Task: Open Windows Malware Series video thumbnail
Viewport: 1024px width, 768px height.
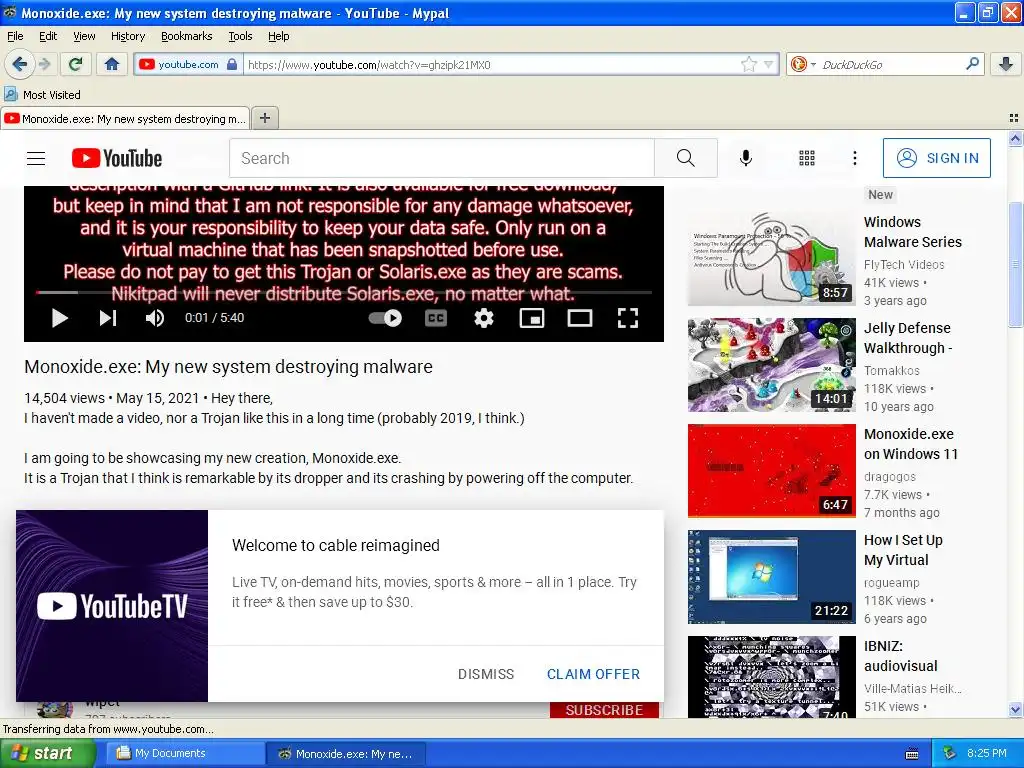Action: (x=771, y=259)
